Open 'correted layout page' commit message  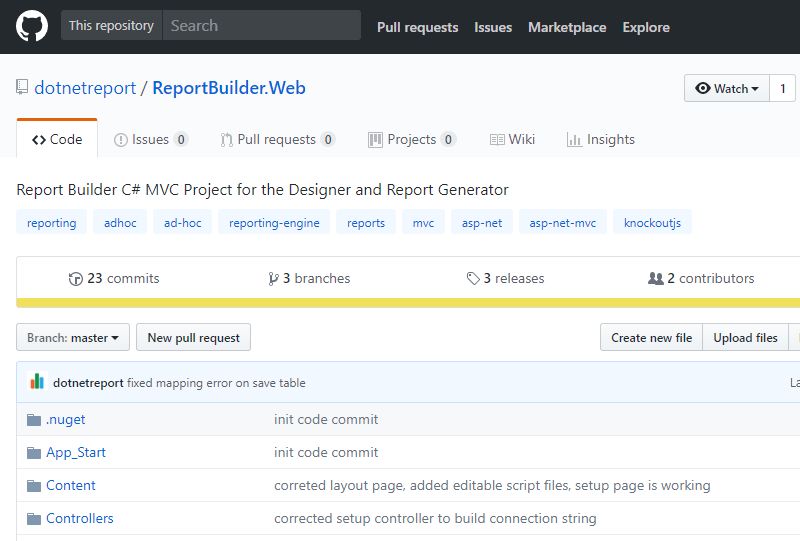click(492, 485)
